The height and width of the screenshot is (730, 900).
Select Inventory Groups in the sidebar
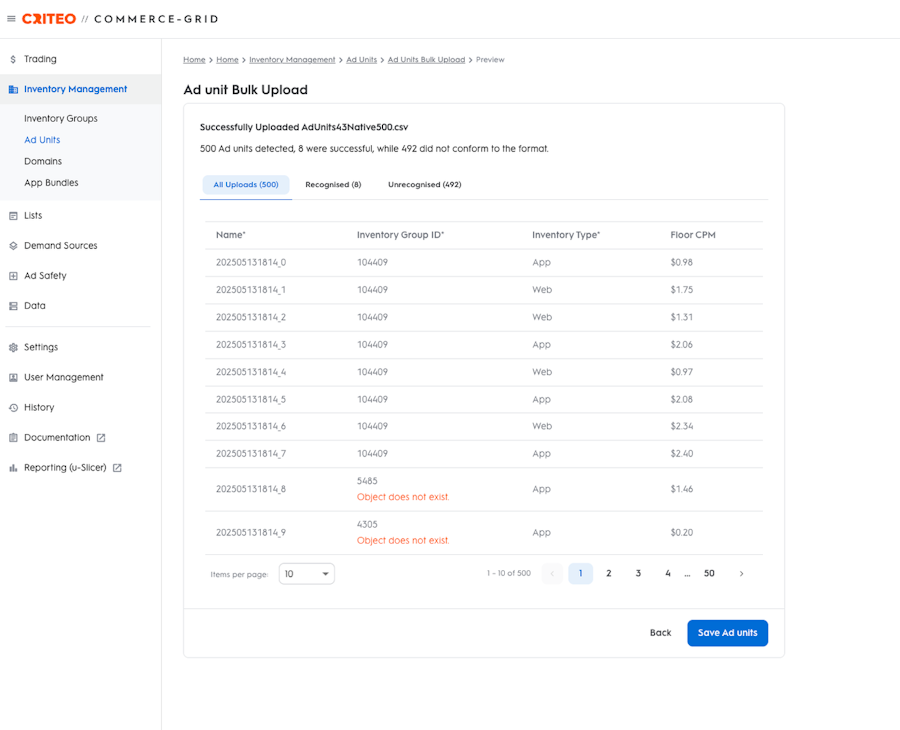(x=61, y=119)
